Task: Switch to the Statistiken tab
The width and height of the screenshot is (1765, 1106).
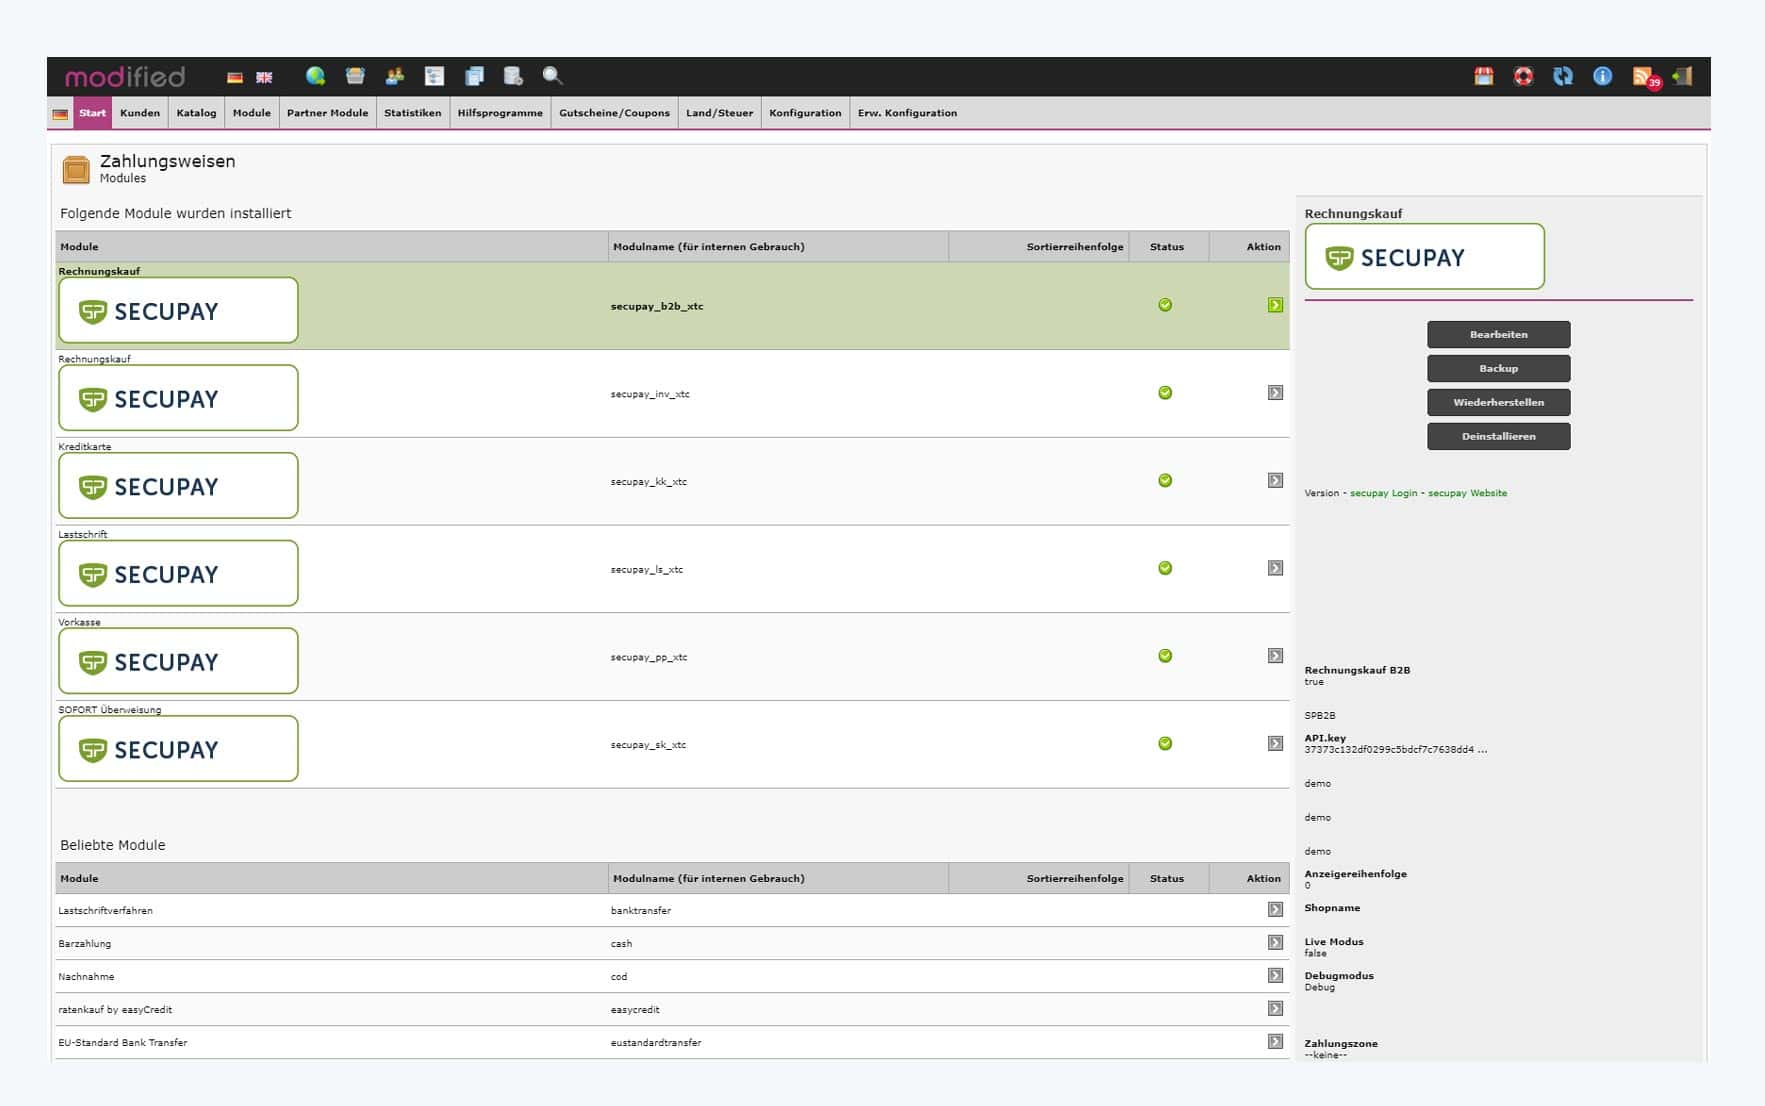Action: pos(412,113)
